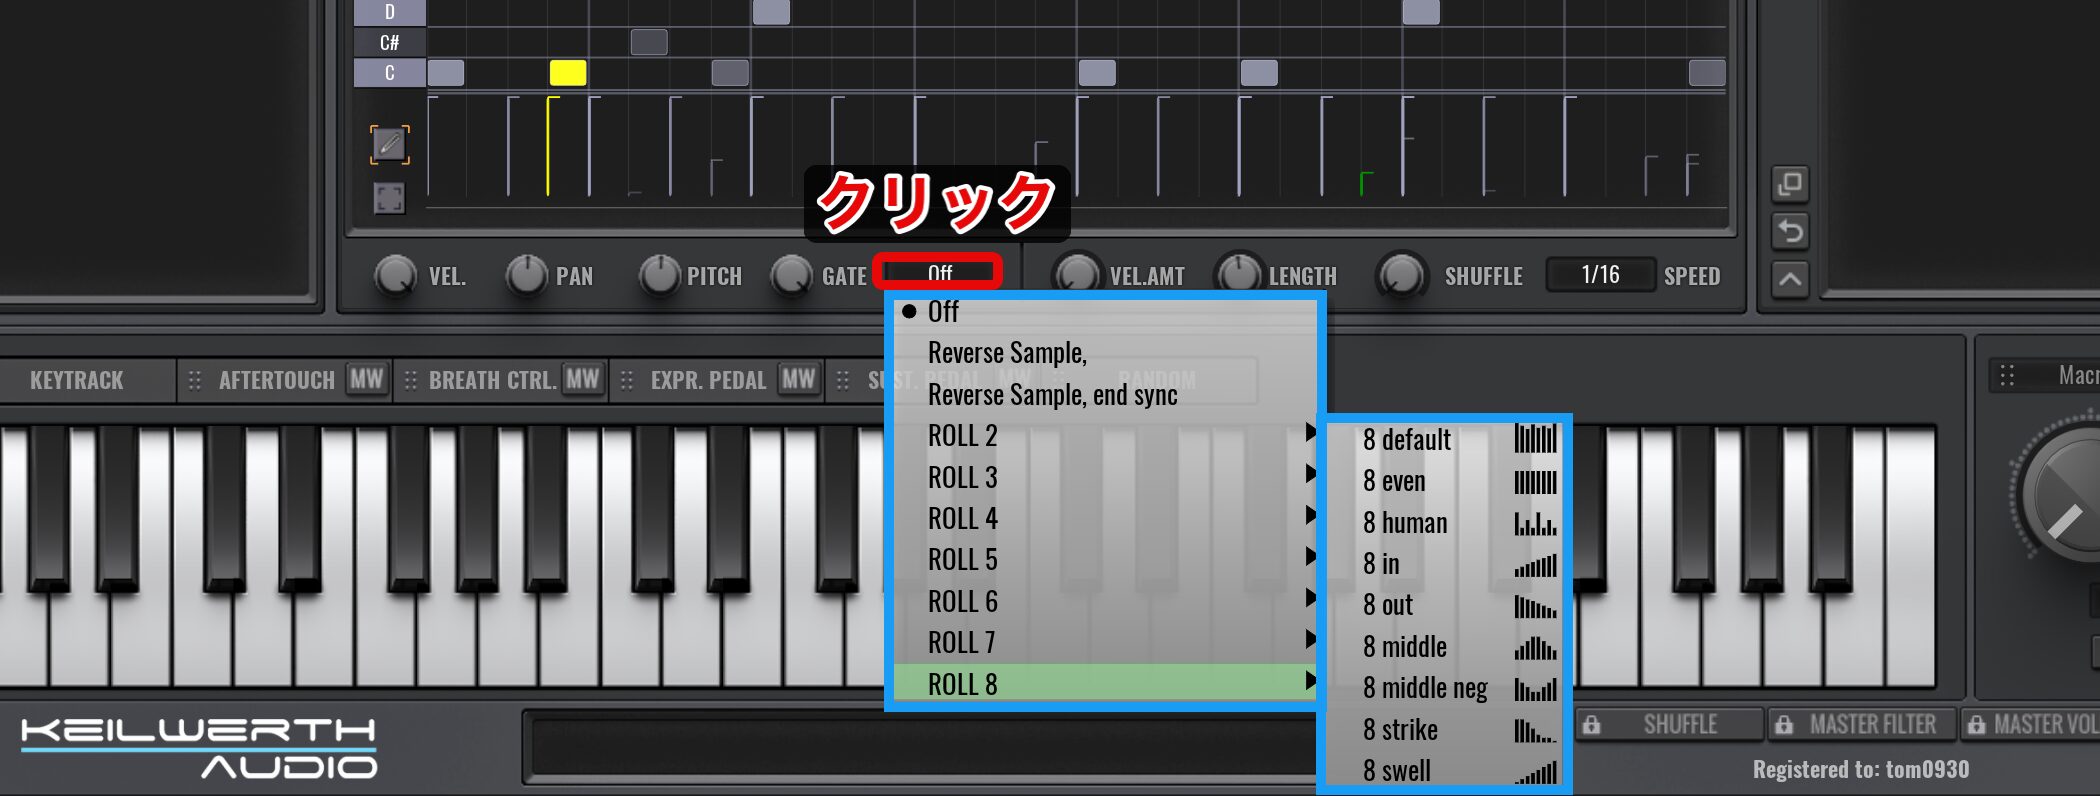Open the Off roll mode dropdown
This screenshot has width=2100, height=796.
pos(937,273)
